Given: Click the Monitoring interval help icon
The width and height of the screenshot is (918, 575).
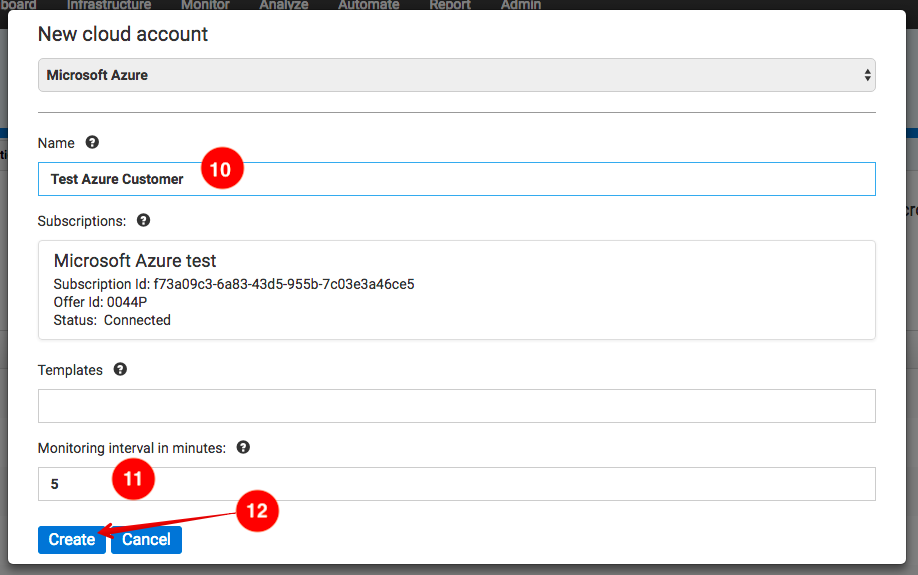Looking at the screenshot, I should [x=243, y=447].
